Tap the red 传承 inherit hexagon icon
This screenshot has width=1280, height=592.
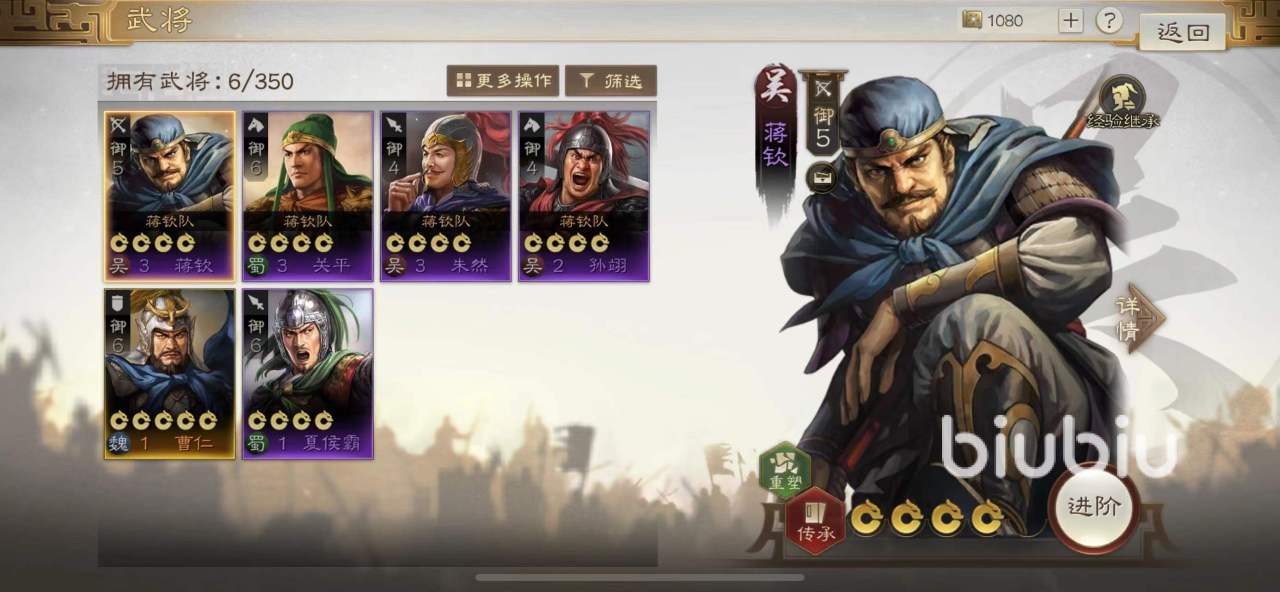pos(815,520)
